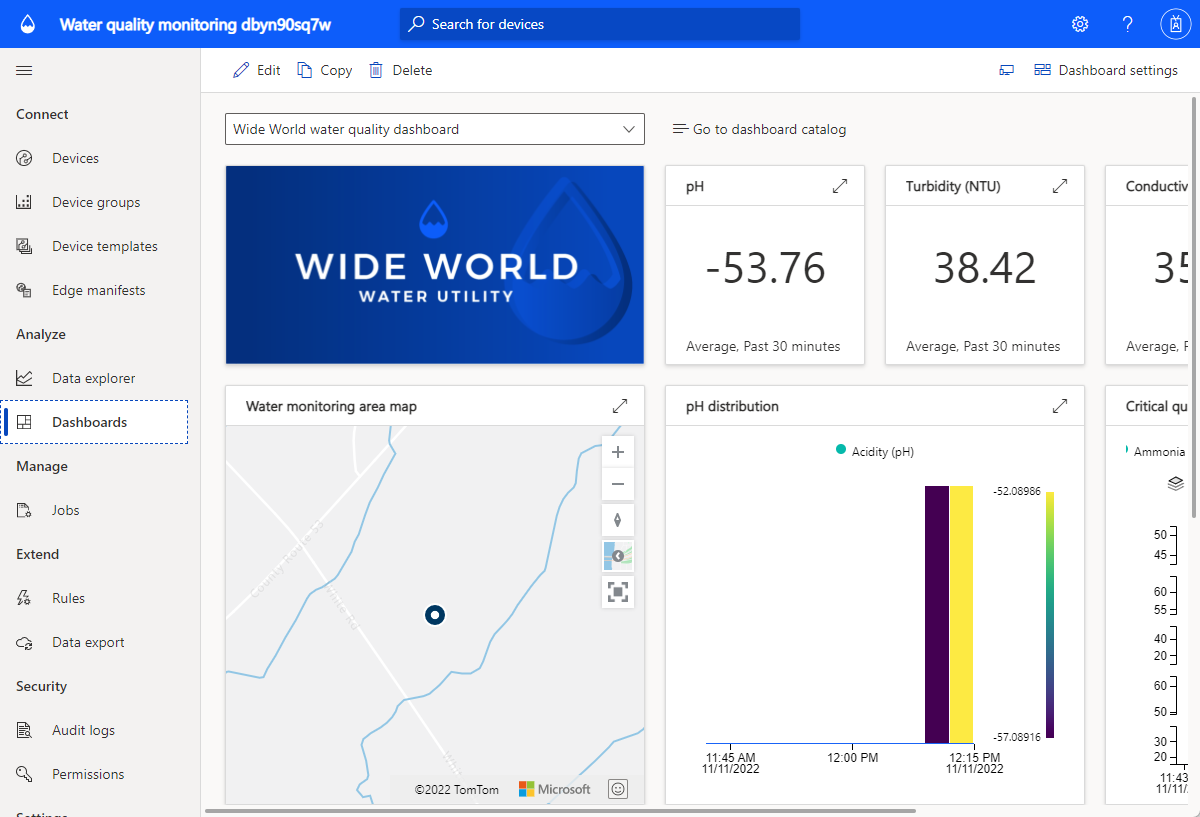The image size is (1200, 817).
Task: Reset map compass rotation
Action: [x=618, y=520]
